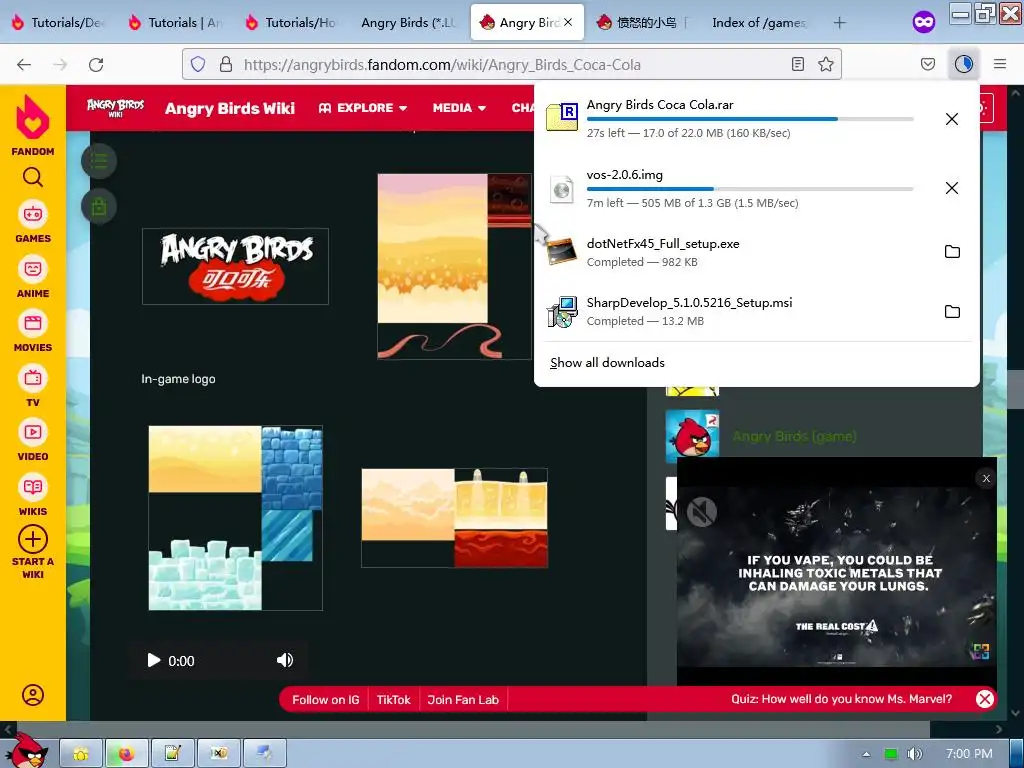Switch to the Tutorials | An tab

[174, 22]
